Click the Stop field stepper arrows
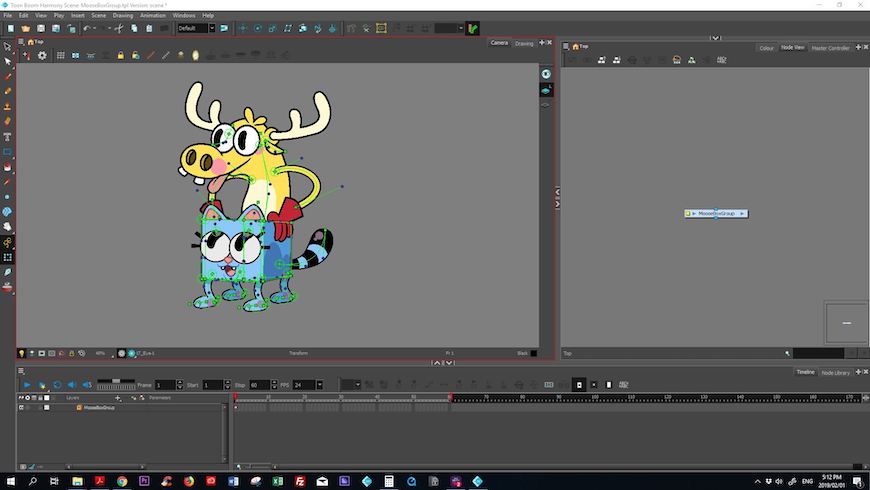This screenshot has height=490, width=870. [x=274, y=385]
